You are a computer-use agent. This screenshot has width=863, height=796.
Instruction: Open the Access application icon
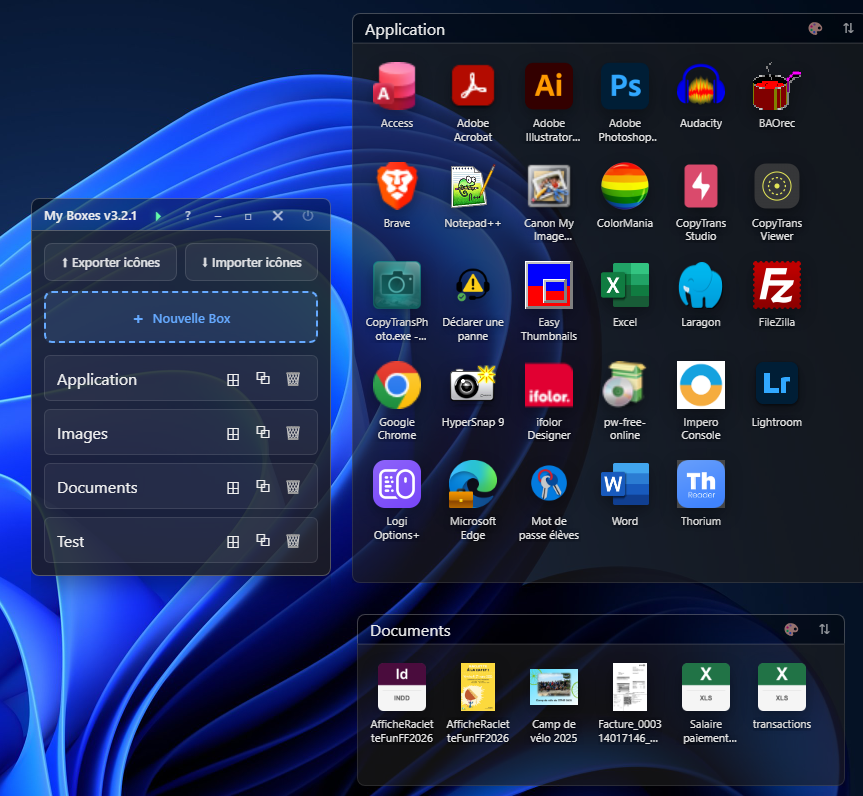point(396,86)
